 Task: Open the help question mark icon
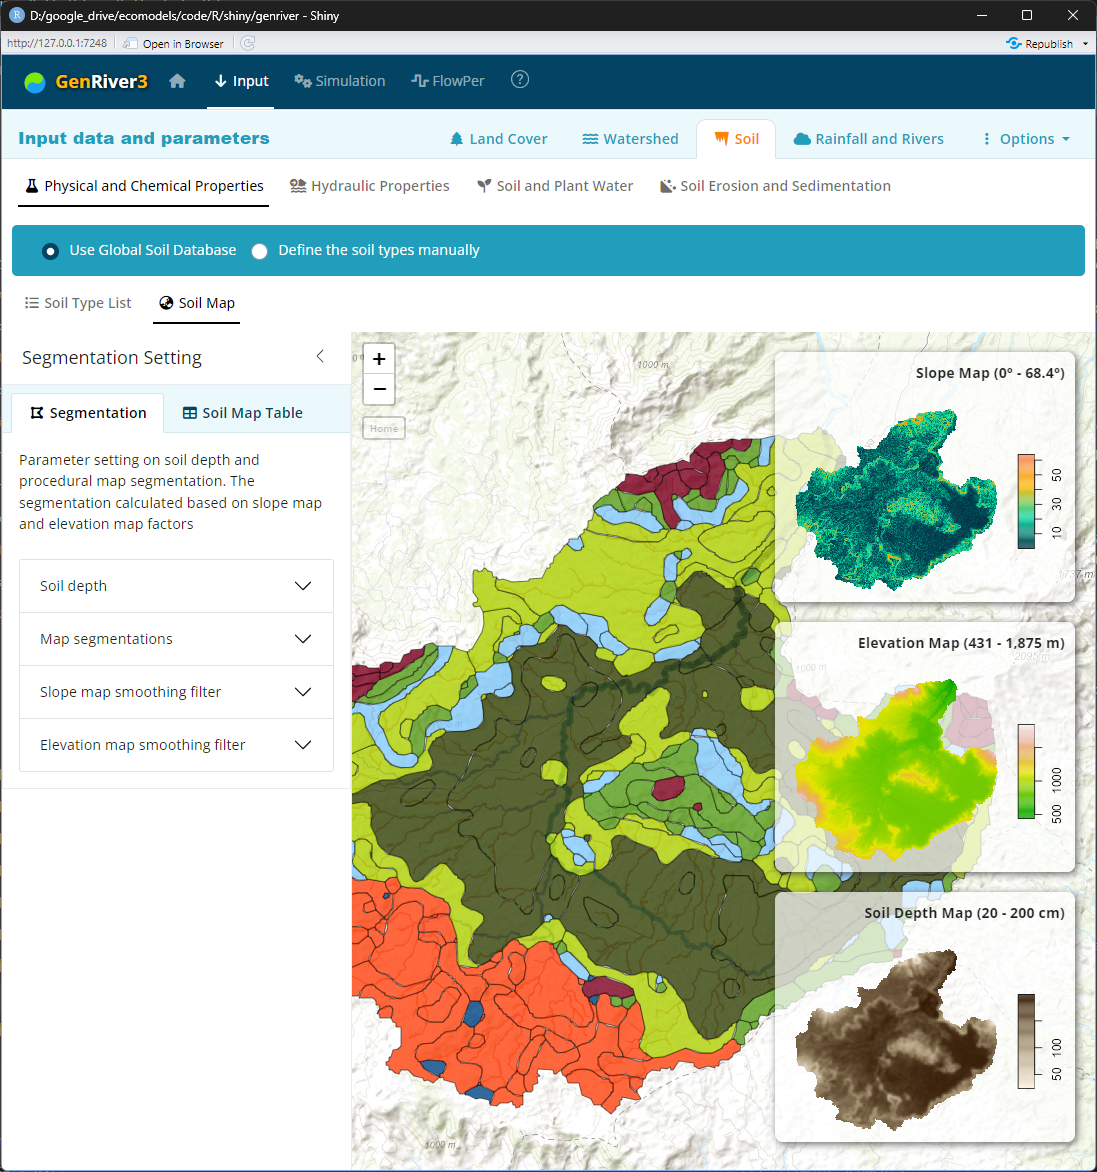tap(520, 79)
